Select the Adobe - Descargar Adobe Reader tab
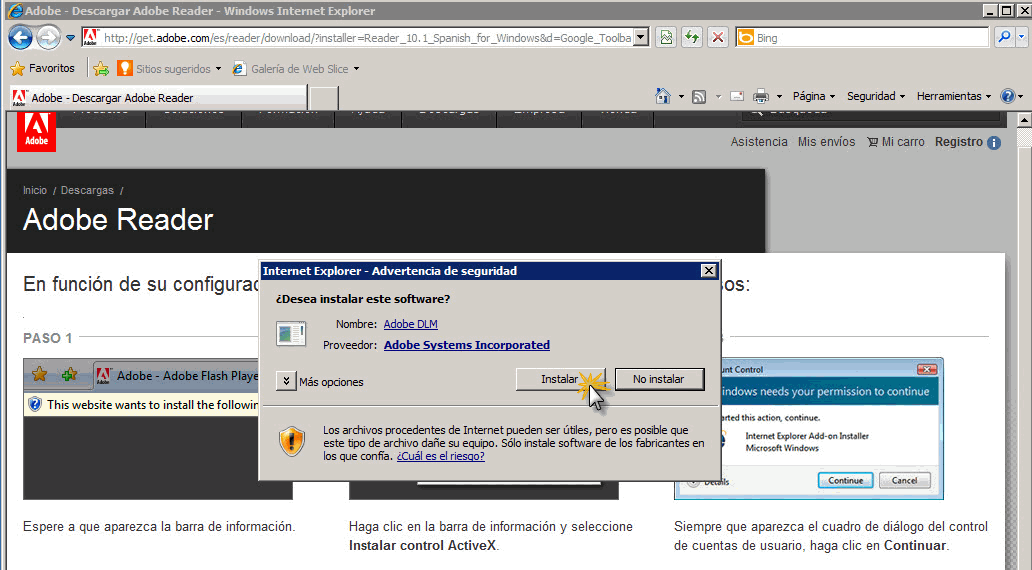The image size is (1032, 570). tap(158, 98)
